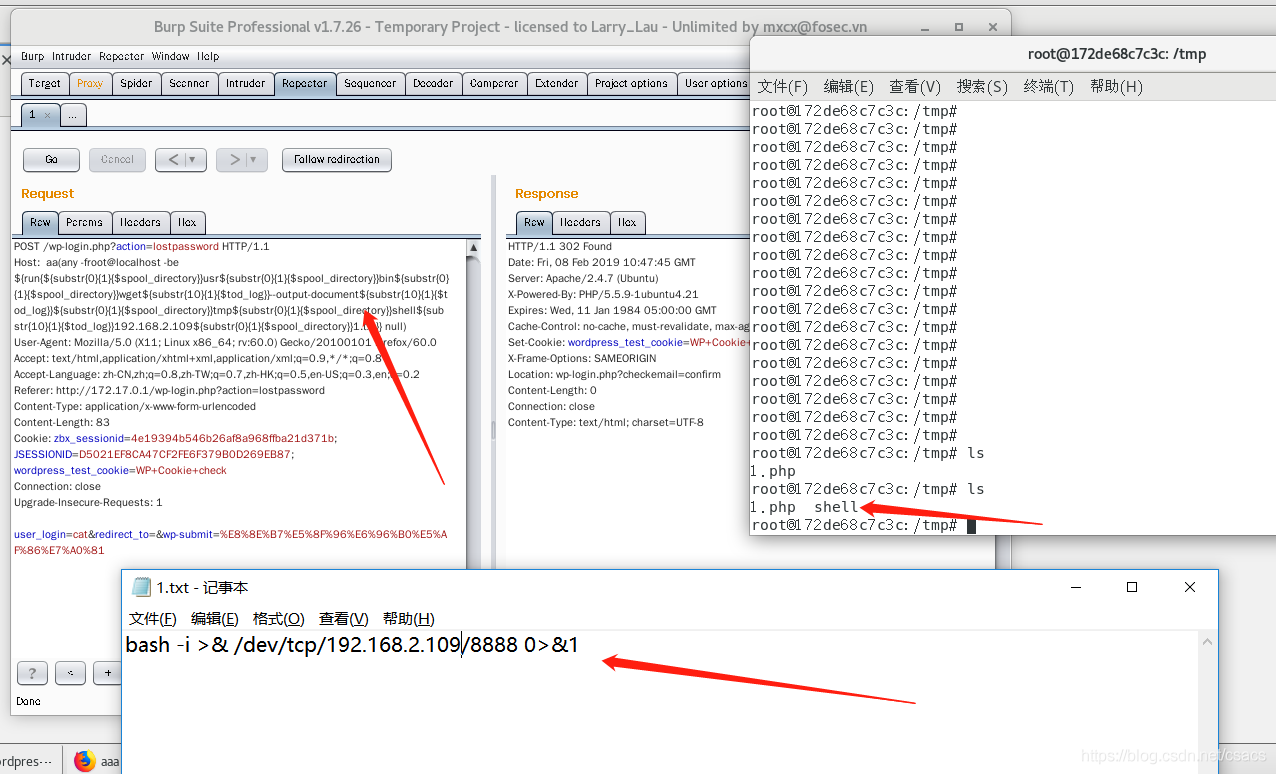Image resolution: width=1276 pixels, height=774 pixels.
Task: Show the Request Hex view
Action: coord(187,223)
